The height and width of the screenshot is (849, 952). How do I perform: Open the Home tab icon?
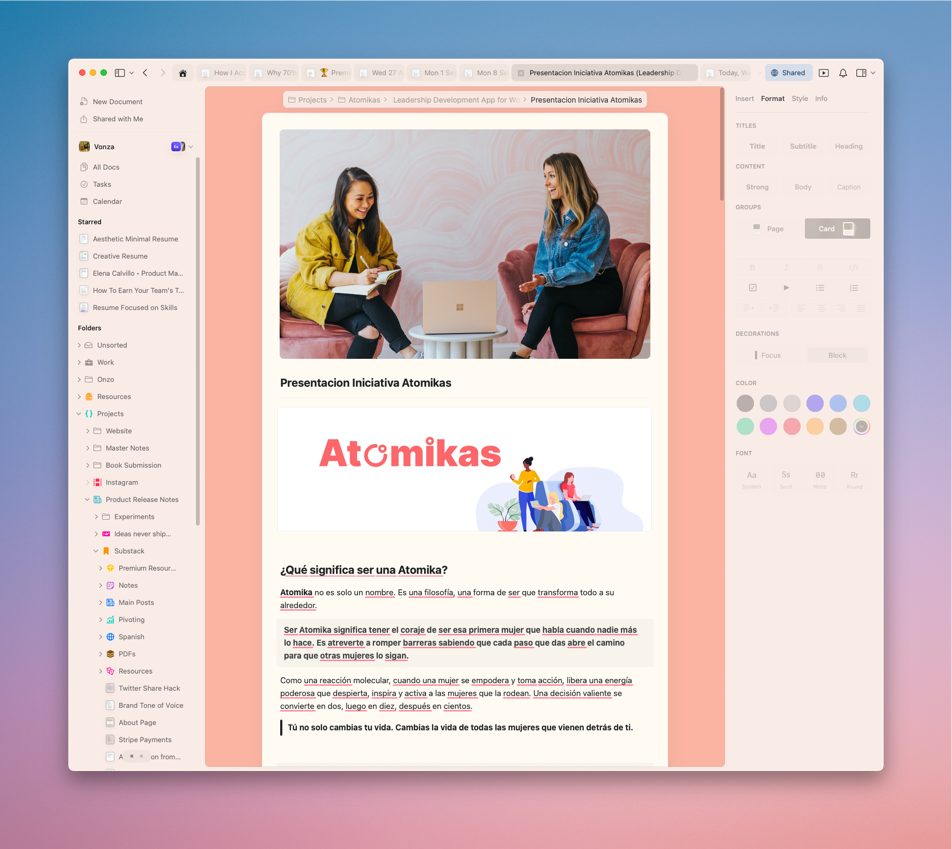183,73
